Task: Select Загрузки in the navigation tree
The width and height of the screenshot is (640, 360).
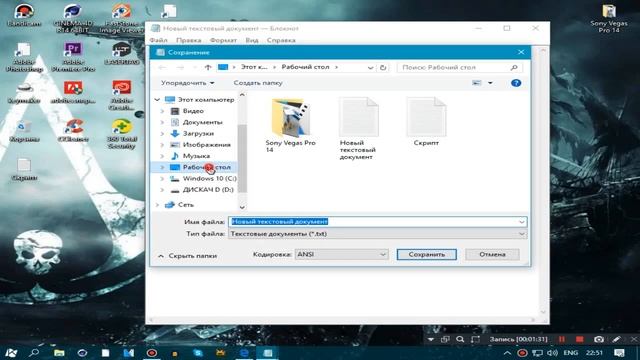Action: point(198,133)
